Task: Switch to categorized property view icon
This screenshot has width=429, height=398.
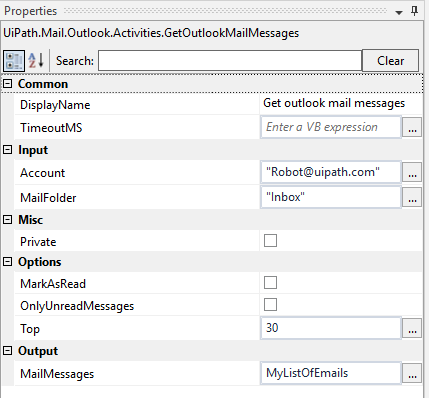Action: click(x=14, y=61)
